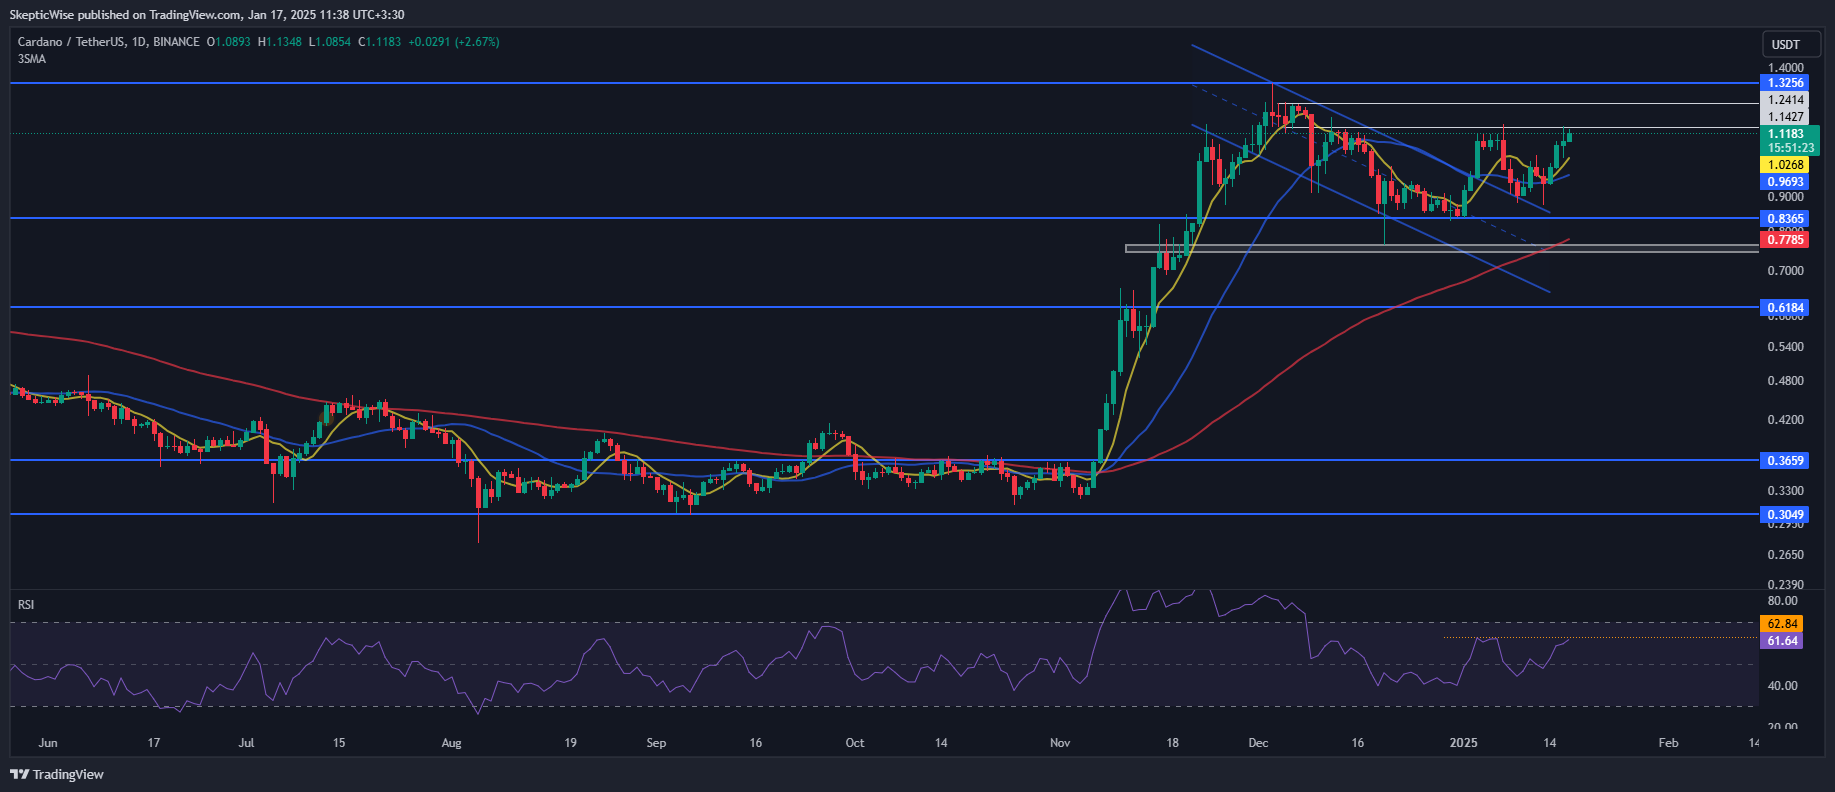The image size is (1835, 792).
Task: Click the low value L1.0854
Action: click(x=330, y=42)
